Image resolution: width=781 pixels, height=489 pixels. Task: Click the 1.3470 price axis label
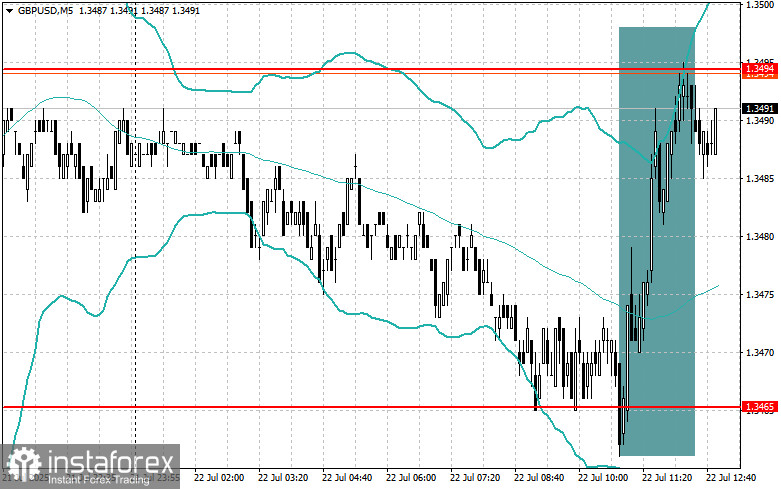pyautogui.click(x=760, y=353)
